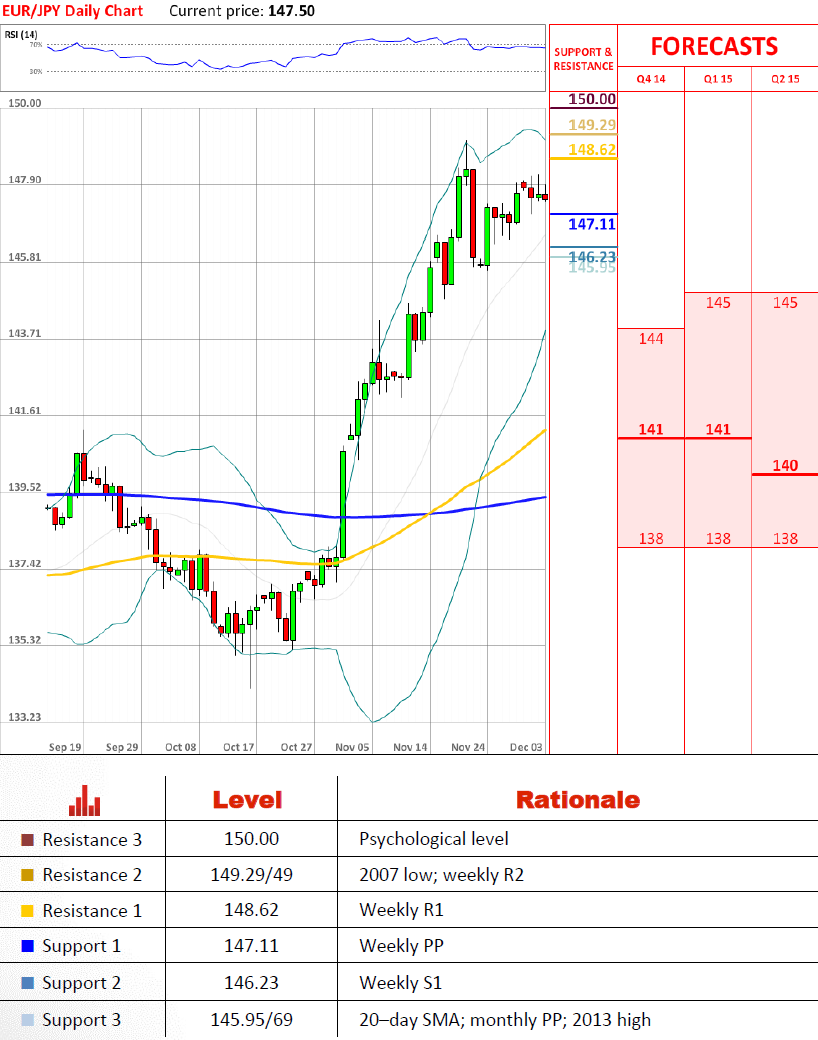
Task: Click the 147.11 support level marker
Action: (592, 224)
